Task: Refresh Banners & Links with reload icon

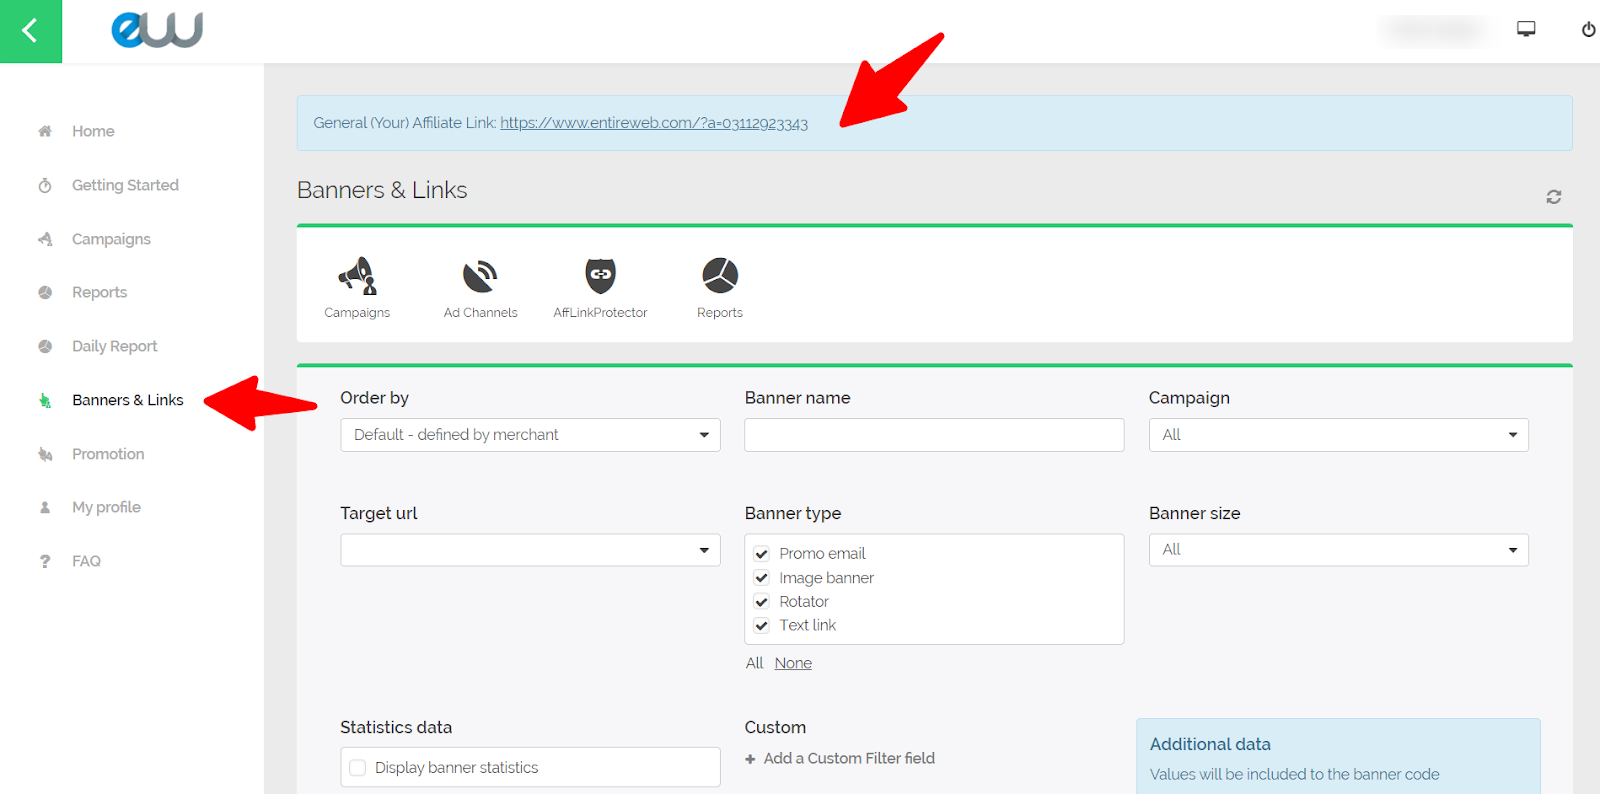Action: pyautogui.click(x=1553, y=197)
